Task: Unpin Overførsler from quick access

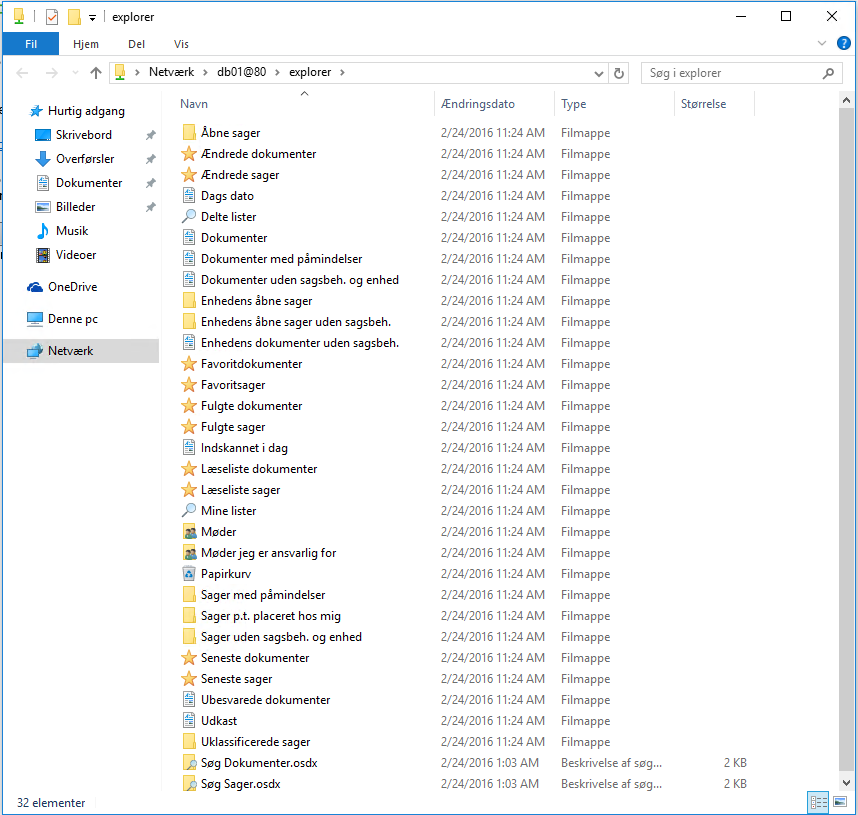Action: click(150, 159)
